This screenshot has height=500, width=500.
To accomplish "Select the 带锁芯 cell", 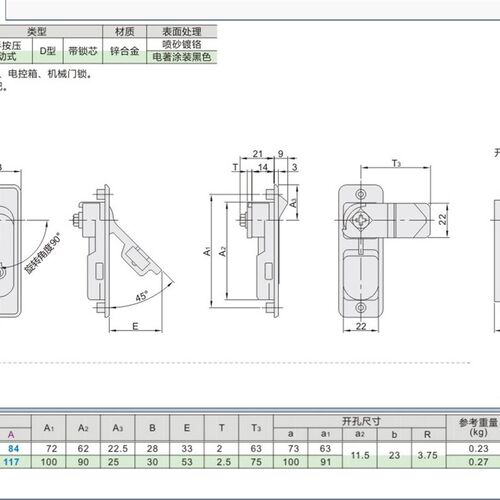I will pos(83,51).
